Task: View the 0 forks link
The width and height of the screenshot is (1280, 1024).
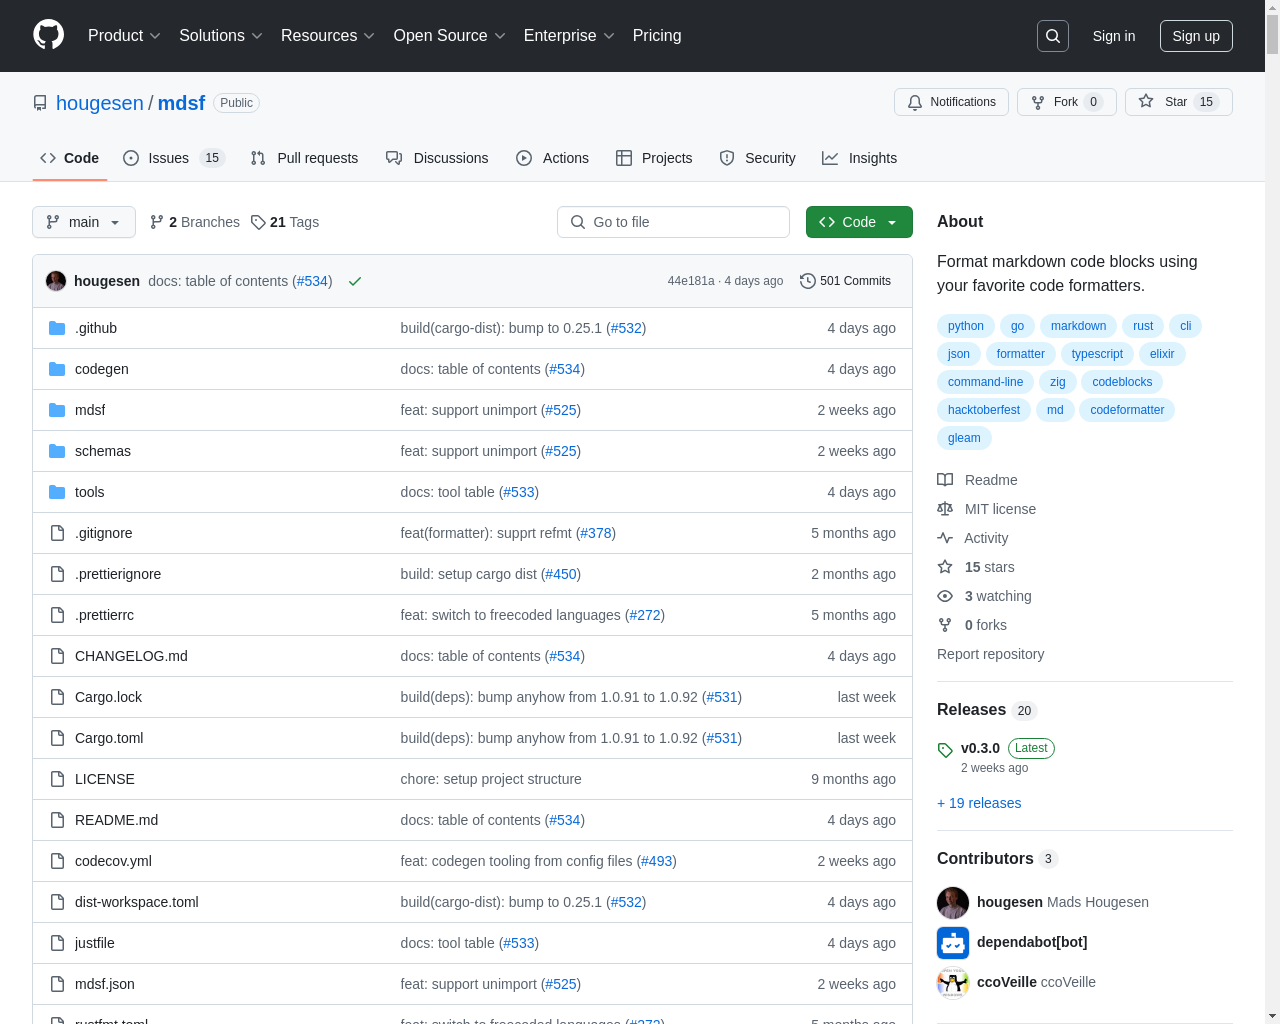Action: pos(972,625)
